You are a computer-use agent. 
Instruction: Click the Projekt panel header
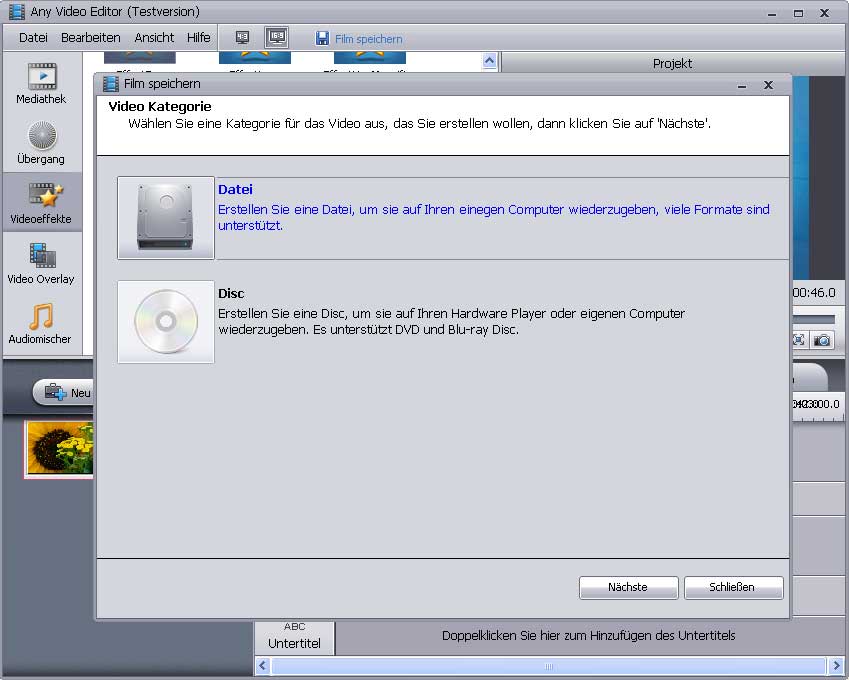673,63
